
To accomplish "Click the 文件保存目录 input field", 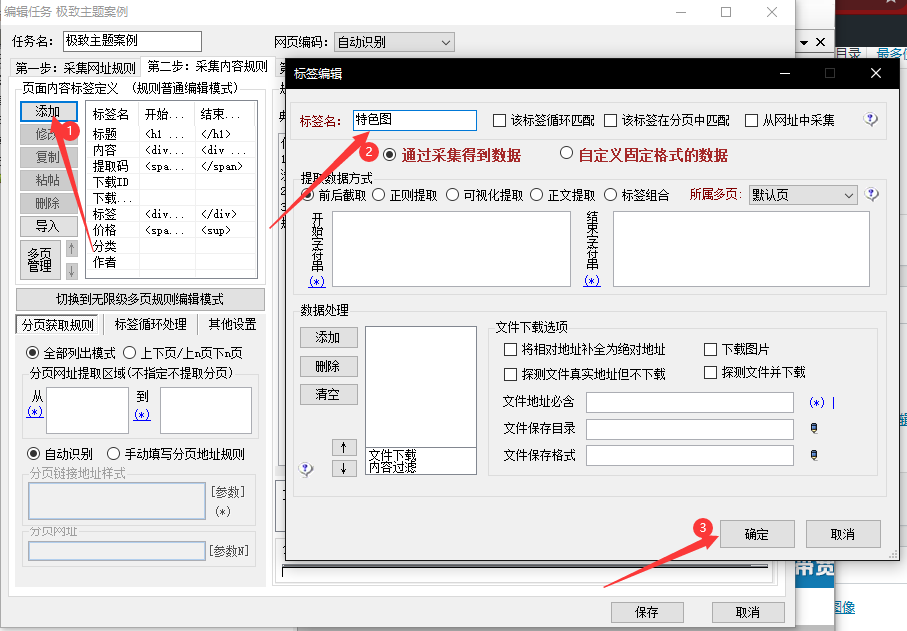I will pos(690,429).
